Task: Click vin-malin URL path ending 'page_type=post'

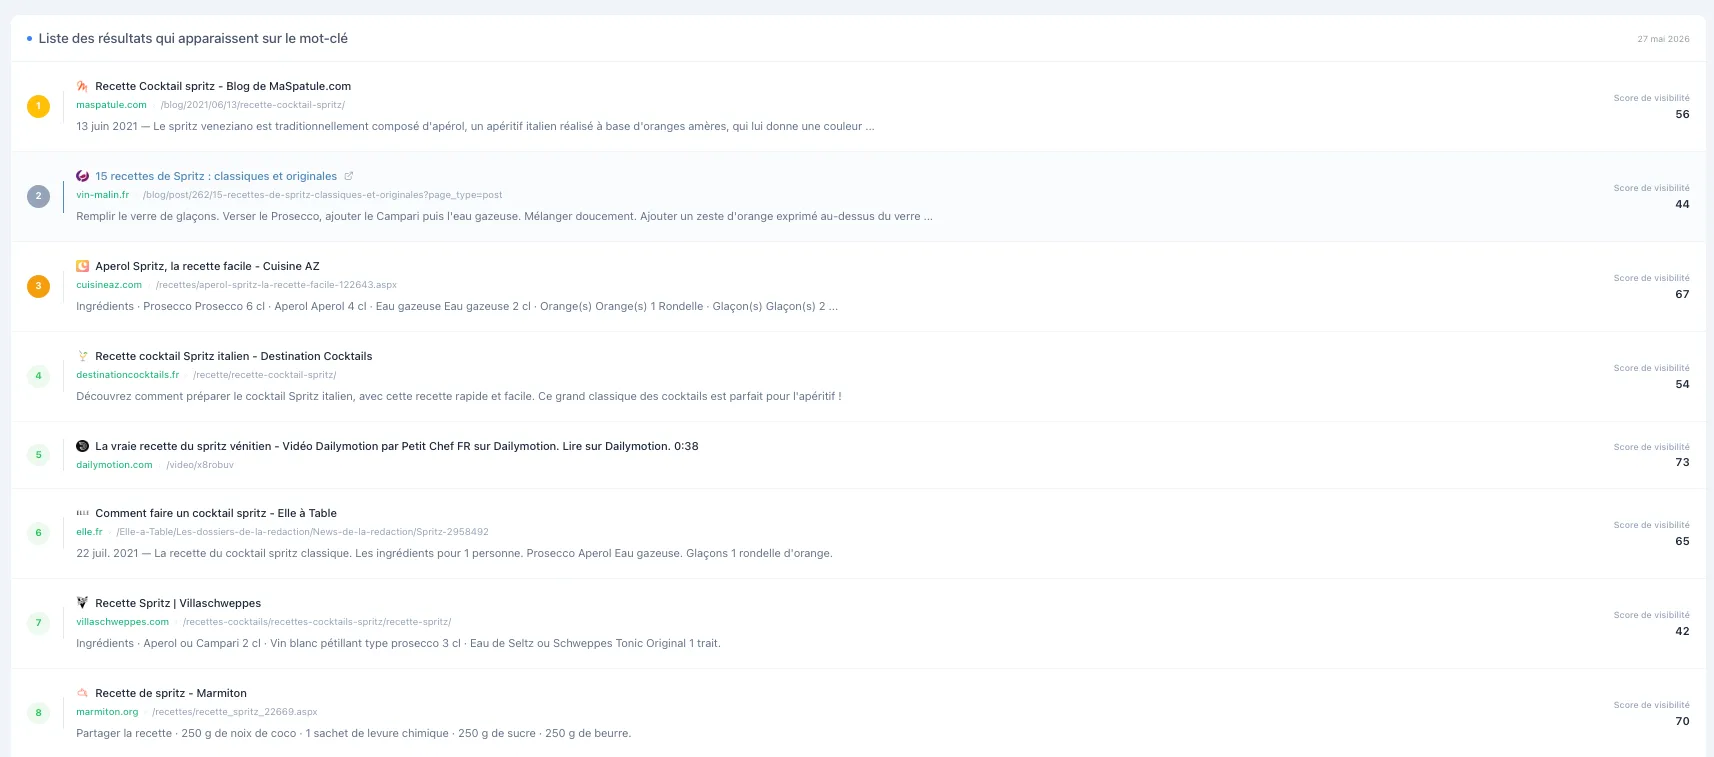Action: pos(322,195)
